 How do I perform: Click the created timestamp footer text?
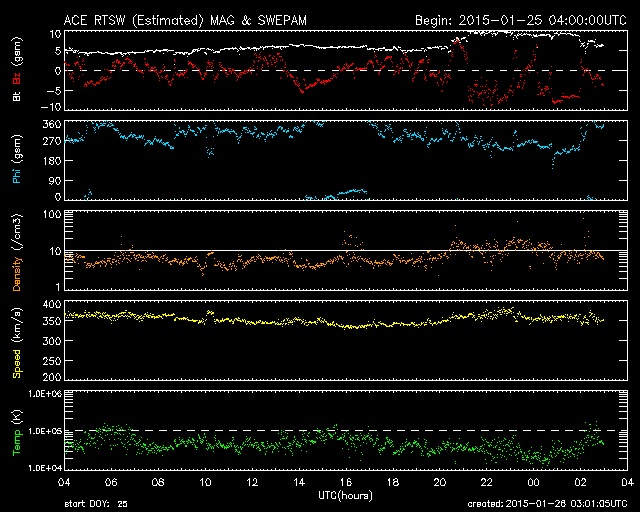point(547,504)
